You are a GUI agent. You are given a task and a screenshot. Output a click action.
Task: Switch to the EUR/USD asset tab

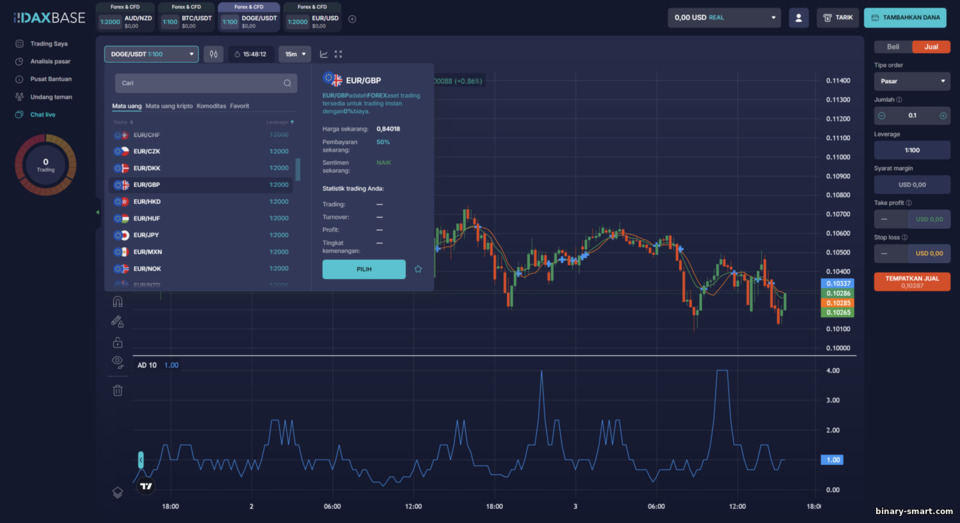(312, 18)
